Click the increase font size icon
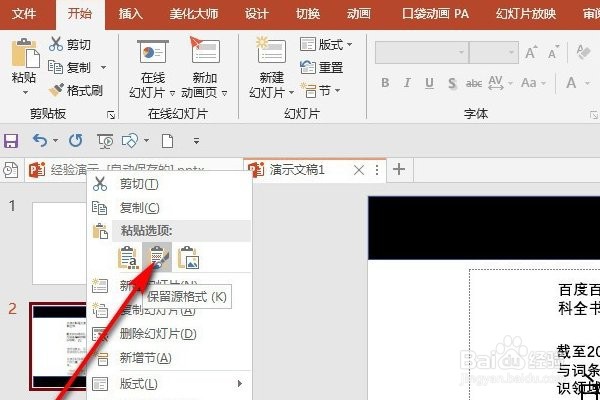 pos(531,52)
